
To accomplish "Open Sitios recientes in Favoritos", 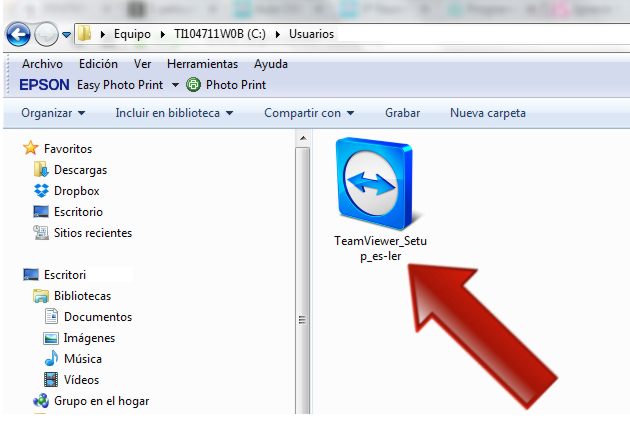I will pos(93,233).
